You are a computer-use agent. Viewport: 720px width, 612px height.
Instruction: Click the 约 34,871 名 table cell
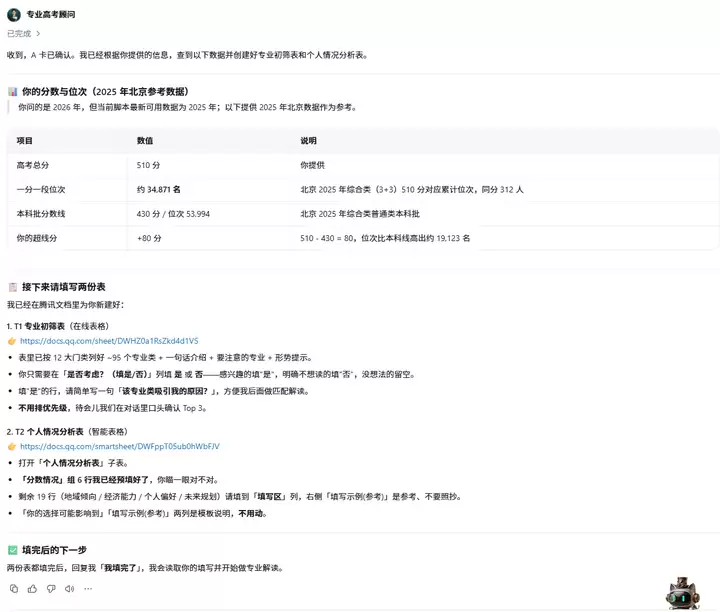click(x=159, y=190)
